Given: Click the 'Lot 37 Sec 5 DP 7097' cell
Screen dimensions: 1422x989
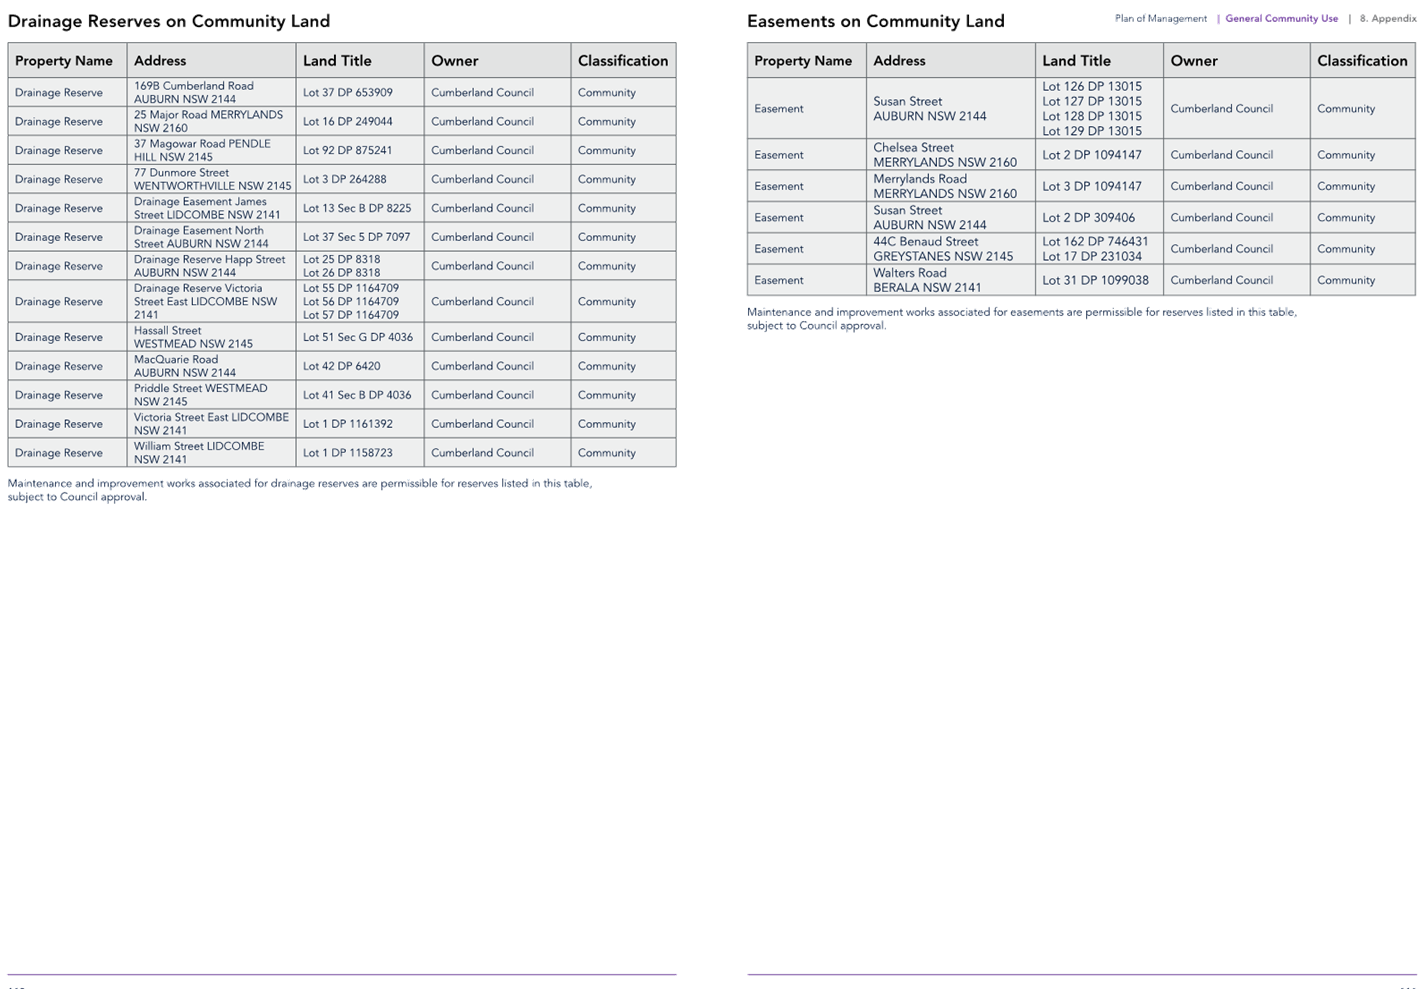Looking at the screenshot, I should pos(360,237).
